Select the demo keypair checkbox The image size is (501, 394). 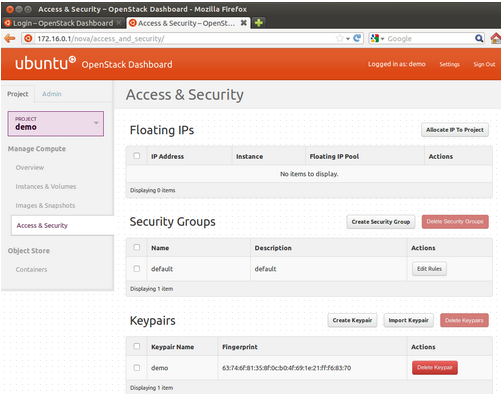click(137, 367)
